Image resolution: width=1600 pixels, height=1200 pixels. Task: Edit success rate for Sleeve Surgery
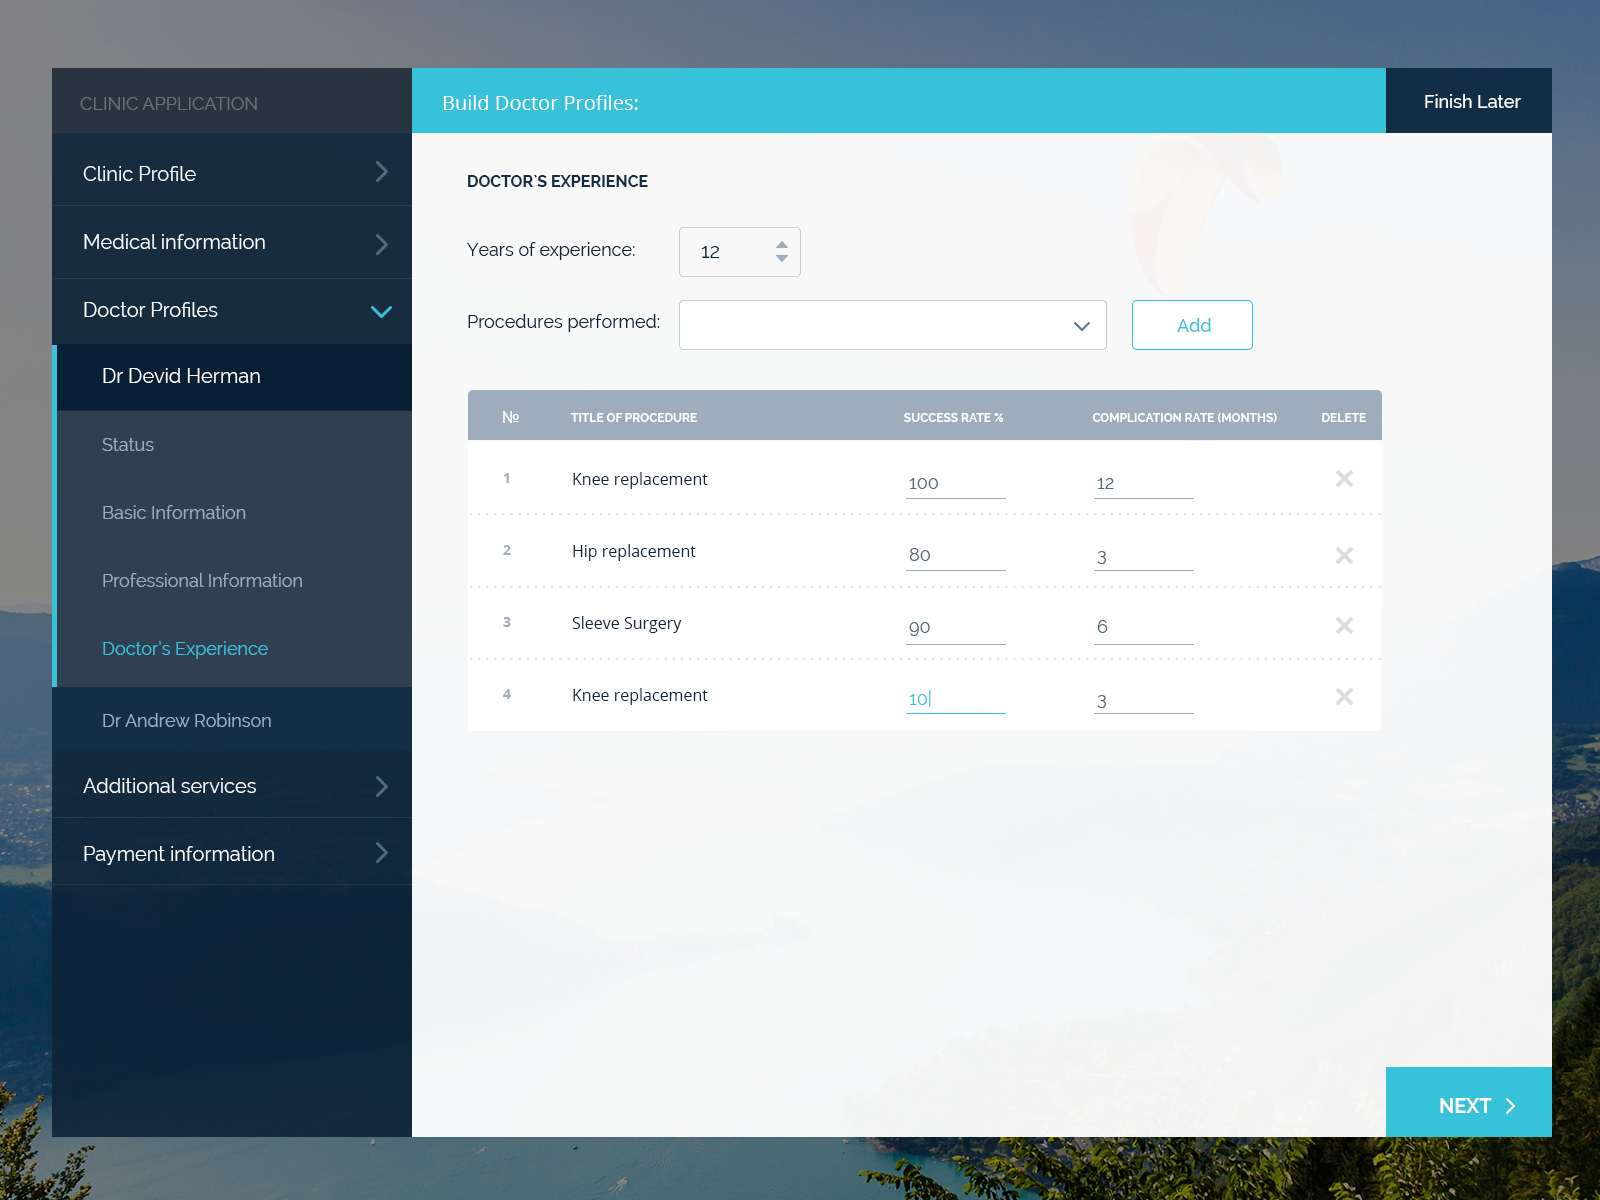pos(955,628)
